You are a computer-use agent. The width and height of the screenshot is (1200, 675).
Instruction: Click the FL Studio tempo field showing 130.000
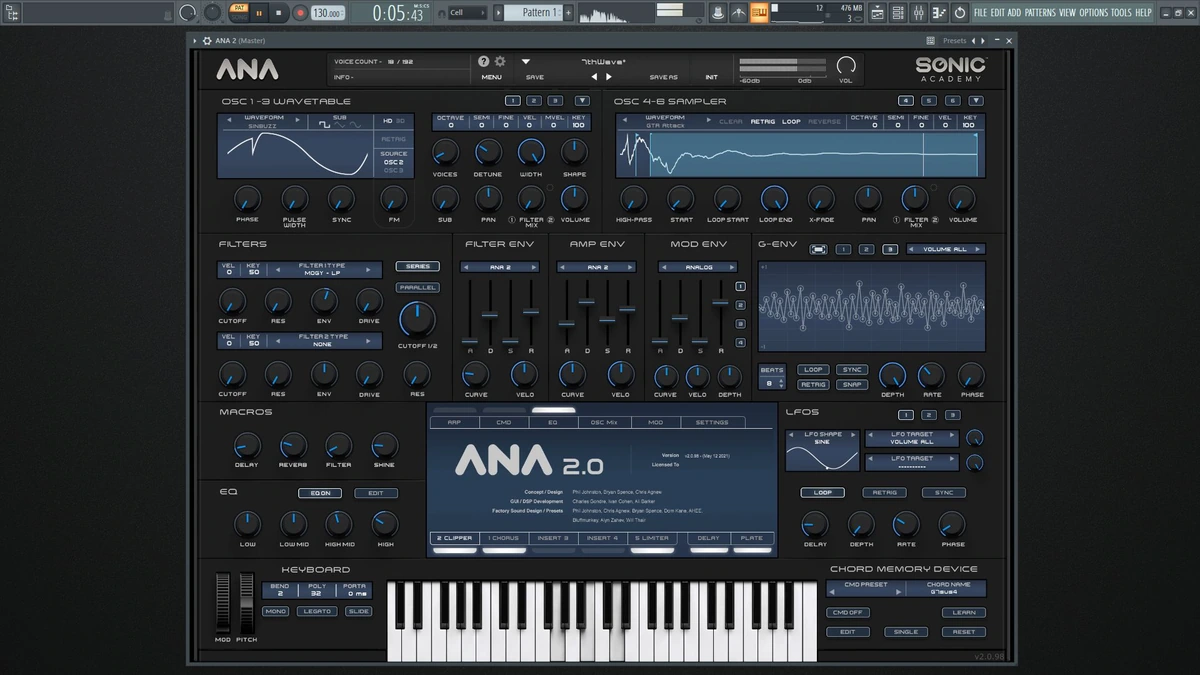[327, 13]
